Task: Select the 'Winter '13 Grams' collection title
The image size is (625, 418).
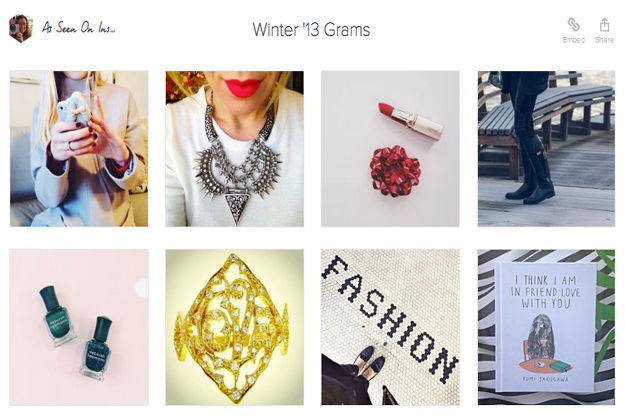Action: [x=311, y=30]
